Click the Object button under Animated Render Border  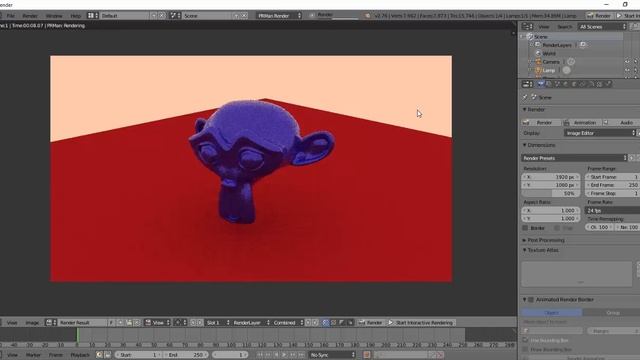(x=551, y=312)
